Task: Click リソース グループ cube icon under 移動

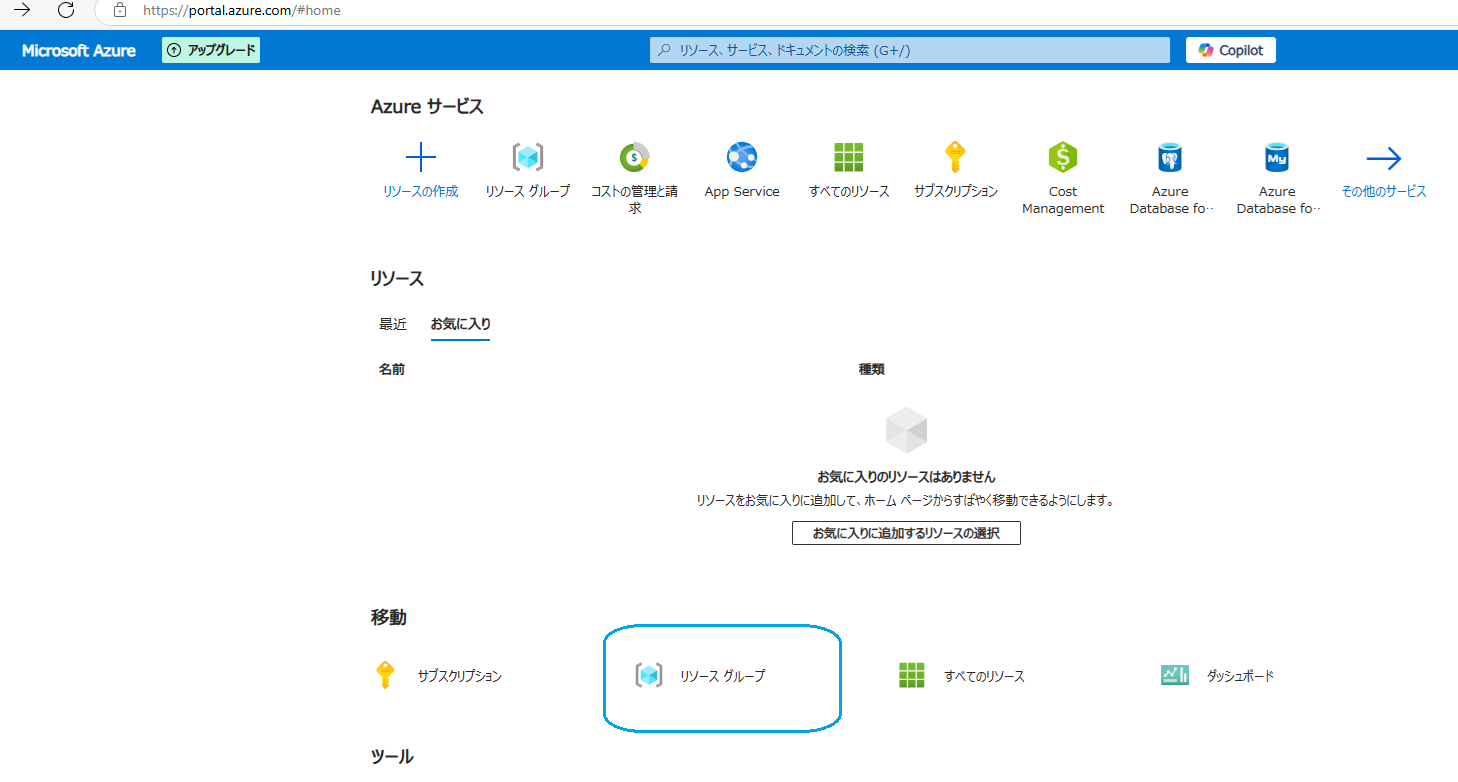Action: pyautogui.click(x=649, y=676)
